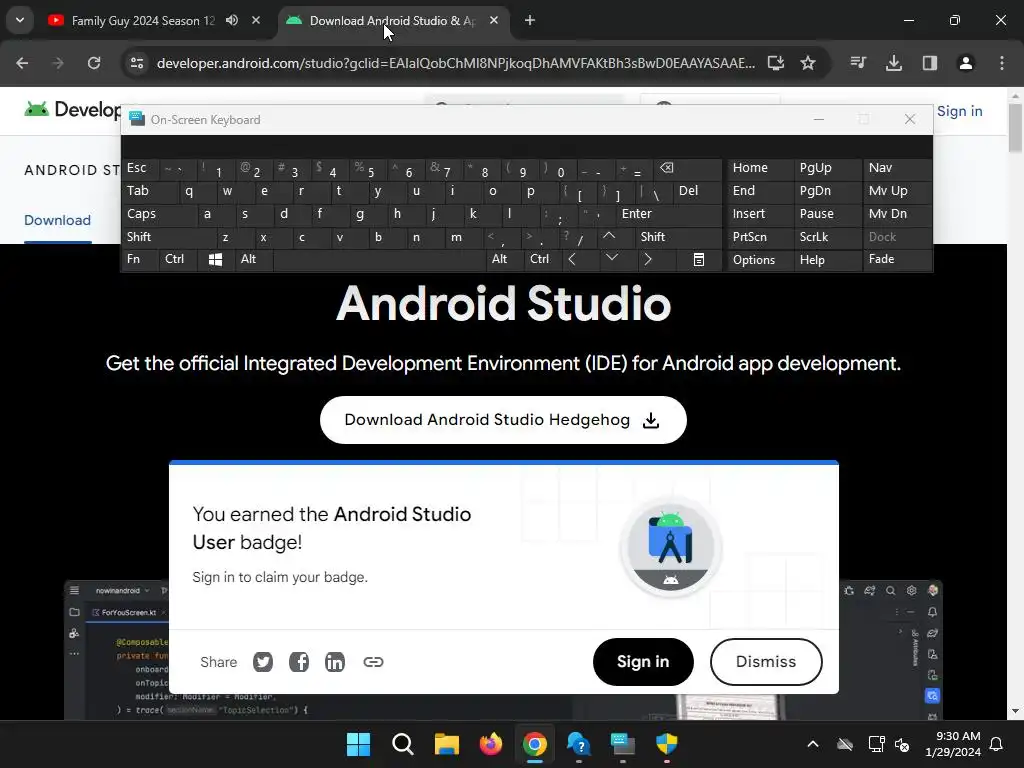1024x768 pixels.
Task: Toggle Chrome side panel icon
Action: [930, 63]
